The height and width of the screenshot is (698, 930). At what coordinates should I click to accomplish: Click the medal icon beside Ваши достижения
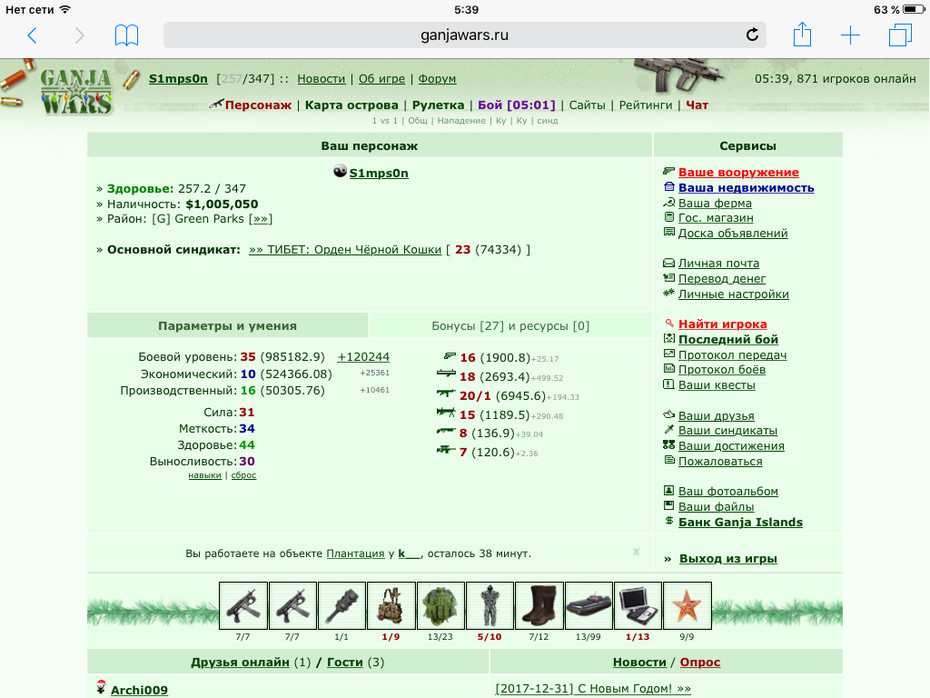tap(669, 445)
